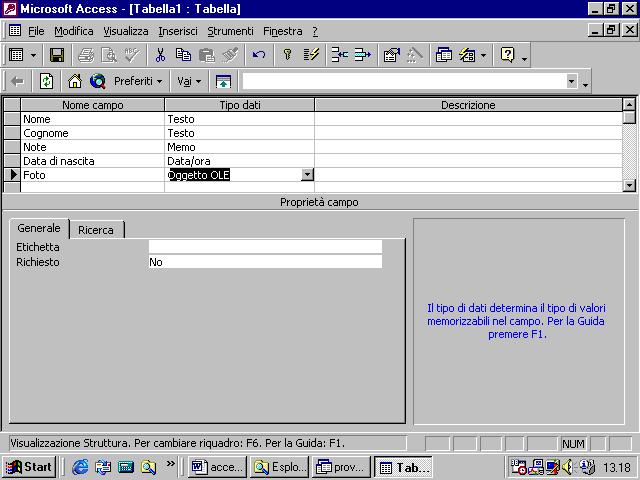This screenshot has width=640, height=480.
Task: Click the row selector for Nome
Action: (x=12, y=119)
